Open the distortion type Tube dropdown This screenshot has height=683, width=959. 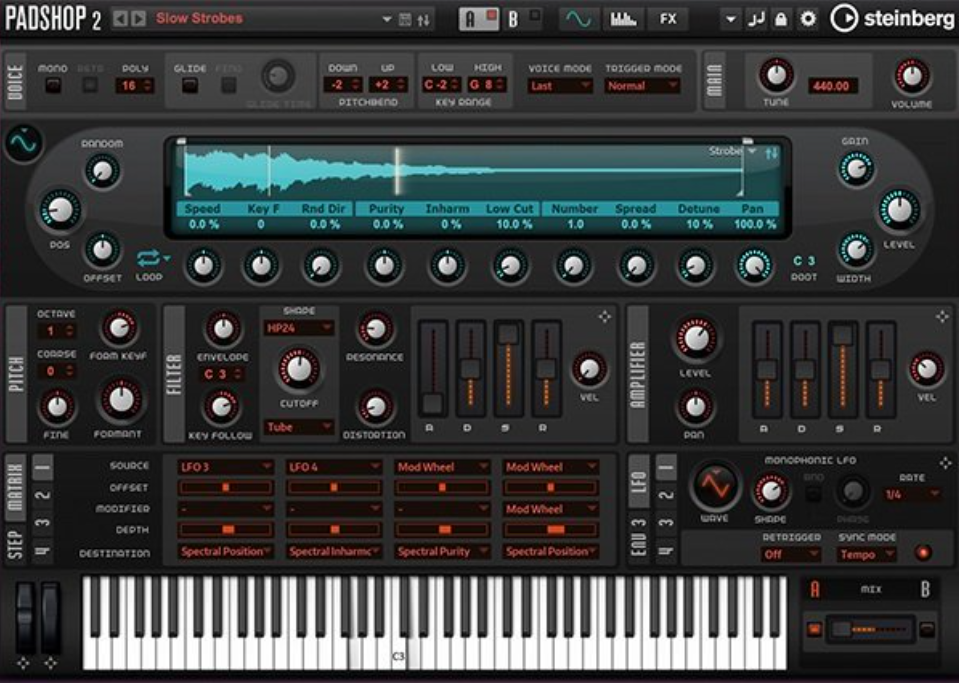(298, 427)
